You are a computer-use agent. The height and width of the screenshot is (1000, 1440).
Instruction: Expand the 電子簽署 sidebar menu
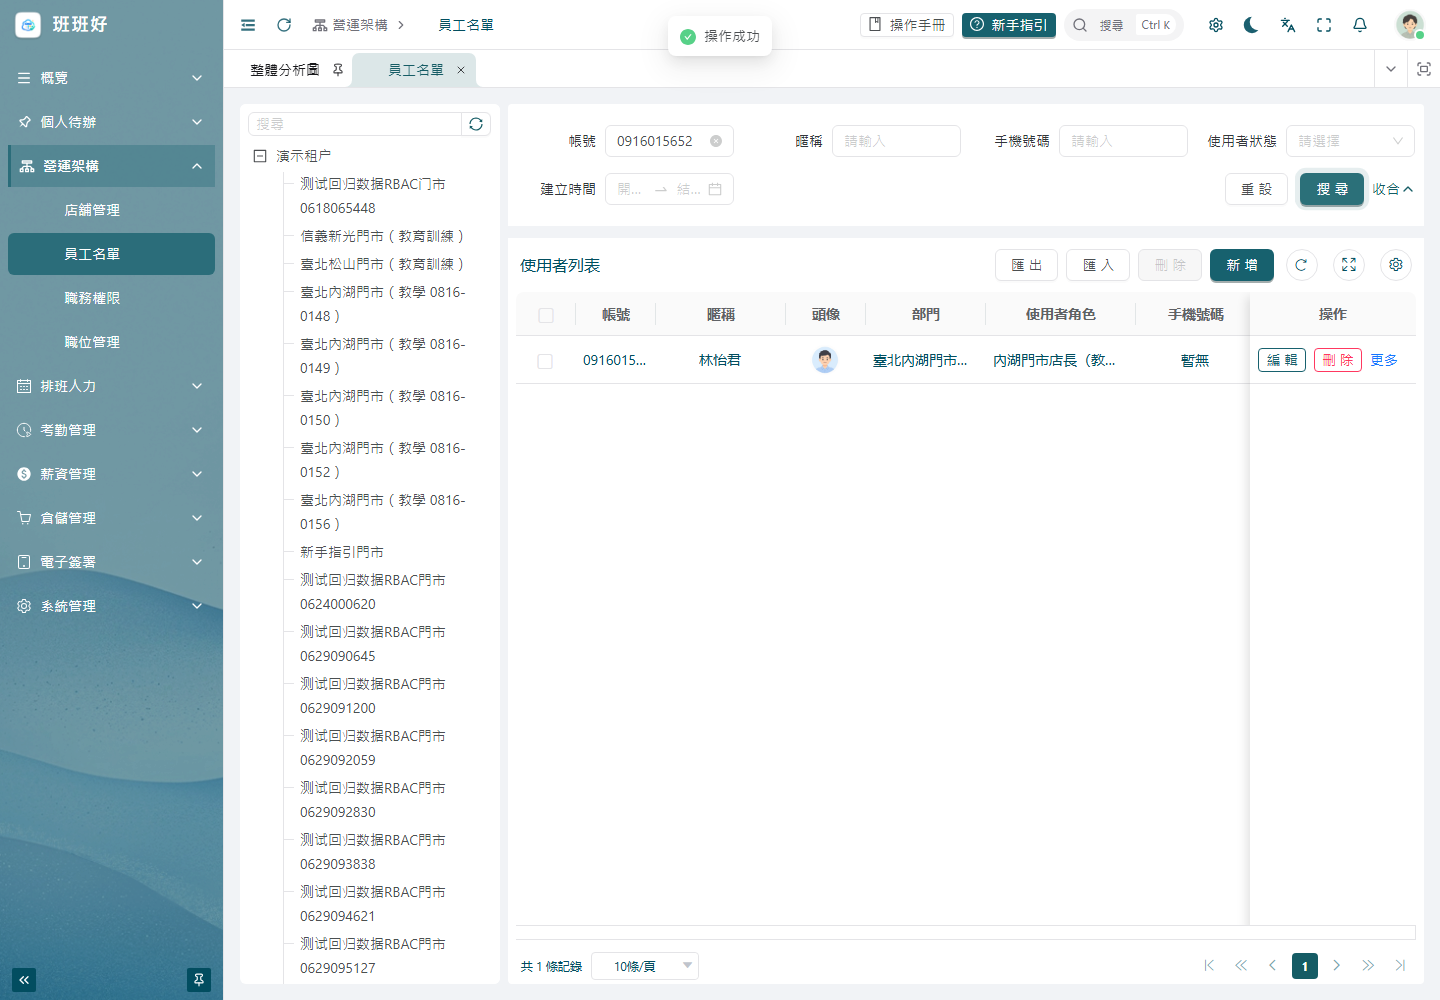pyautogui.click(x=111, y=562)
